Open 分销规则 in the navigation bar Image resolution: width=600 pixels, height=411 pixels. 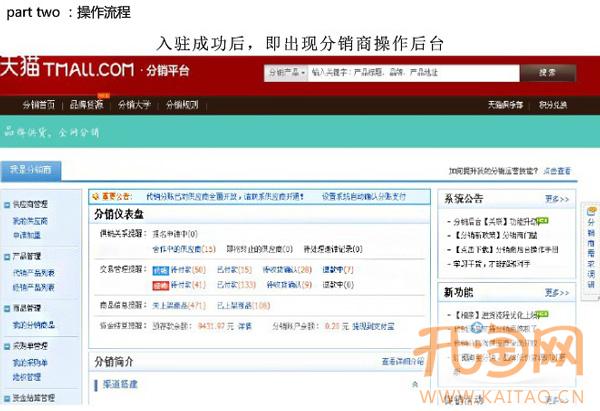coord(182,104)
